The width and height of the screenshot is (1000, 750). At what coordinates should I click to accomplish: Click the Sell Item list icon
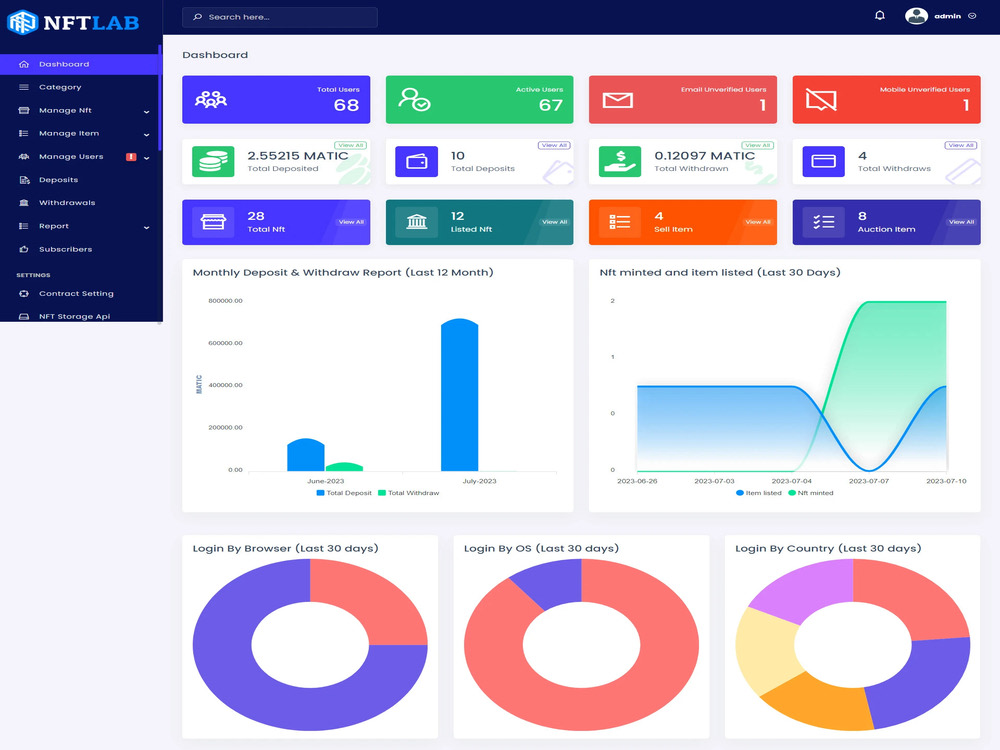point(620,222)
